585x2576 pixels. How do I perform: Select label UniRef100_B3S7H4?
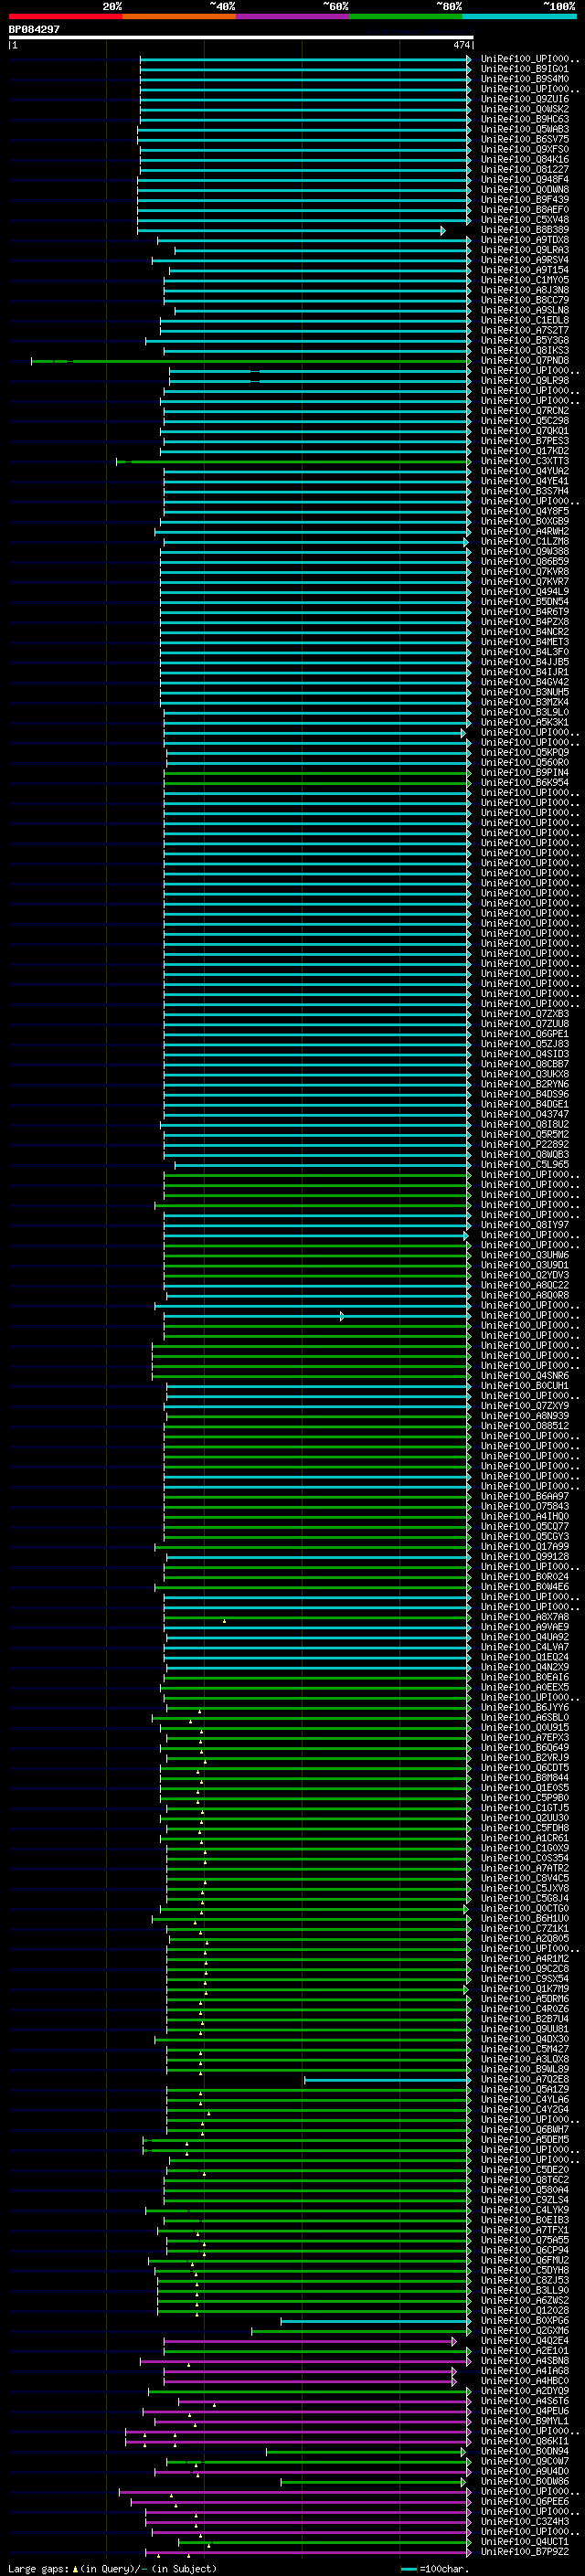(x=524, y=491)
